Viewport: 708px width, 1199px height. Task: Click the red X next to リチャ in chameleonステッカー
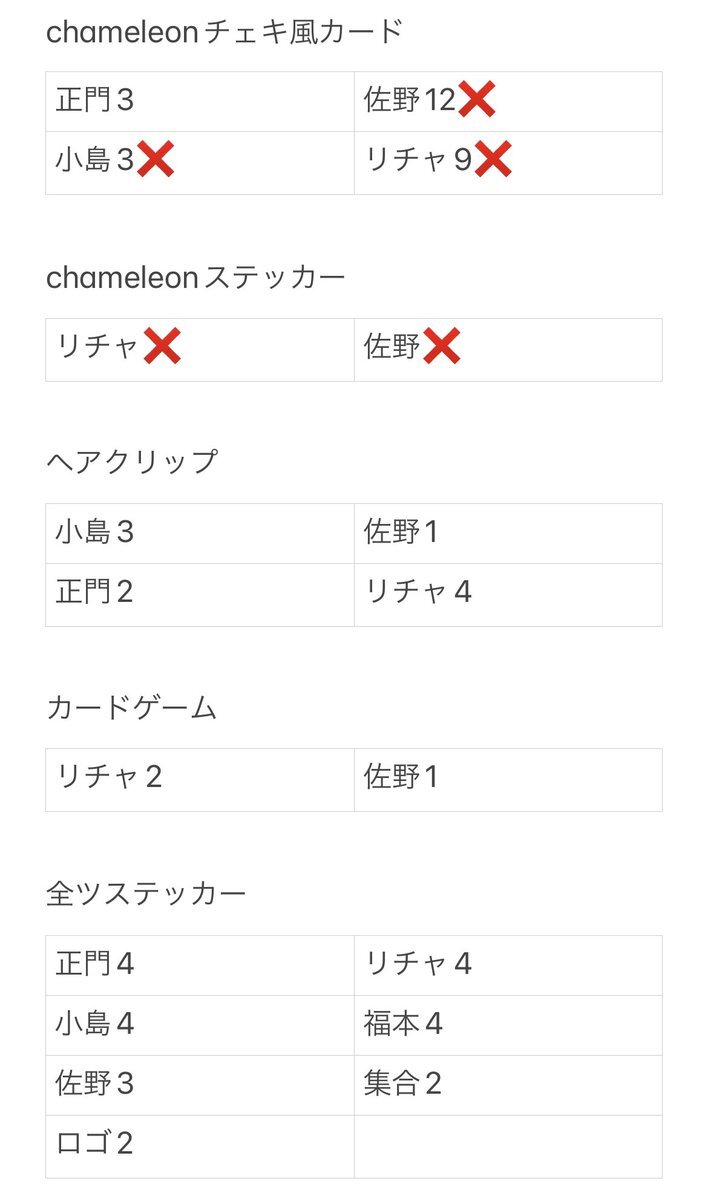pyautogui.click(x=162, y=346)
